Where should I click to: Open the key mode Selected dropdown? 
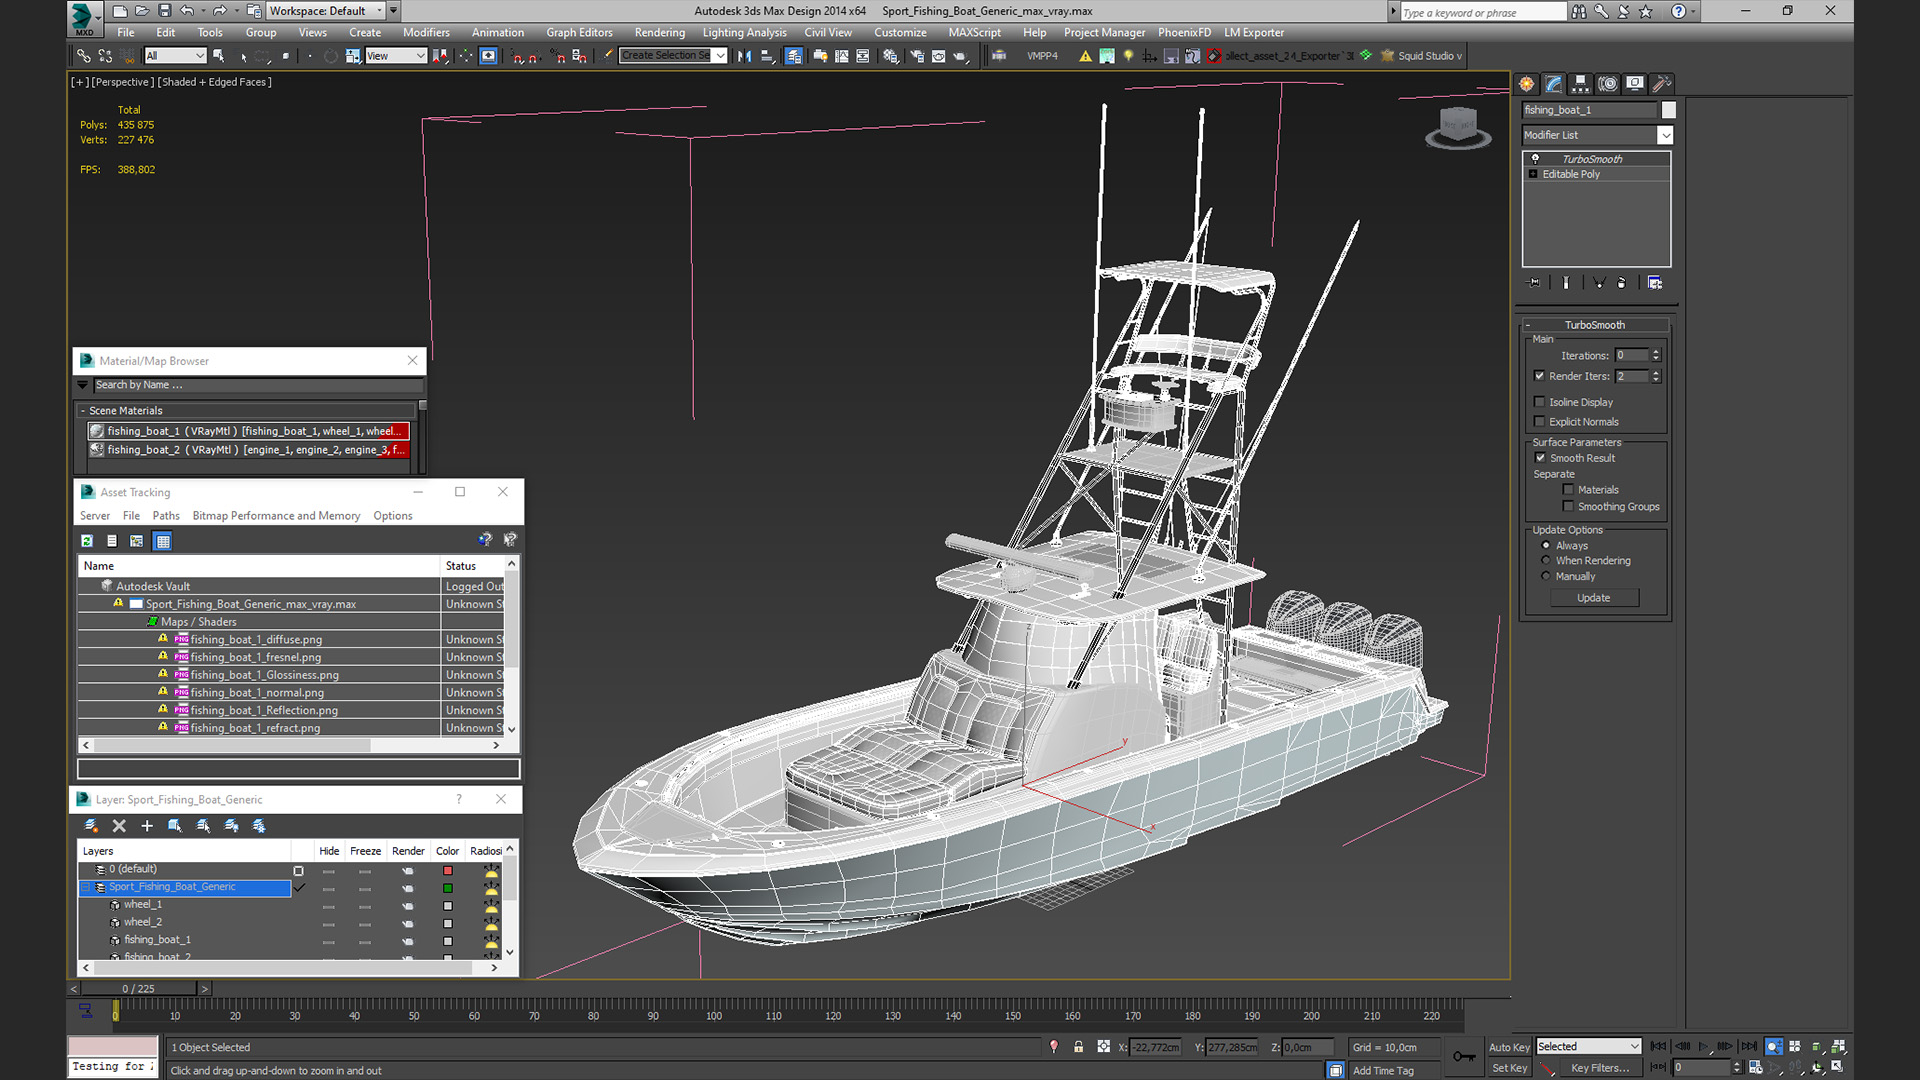[x=1589, y=1047]
